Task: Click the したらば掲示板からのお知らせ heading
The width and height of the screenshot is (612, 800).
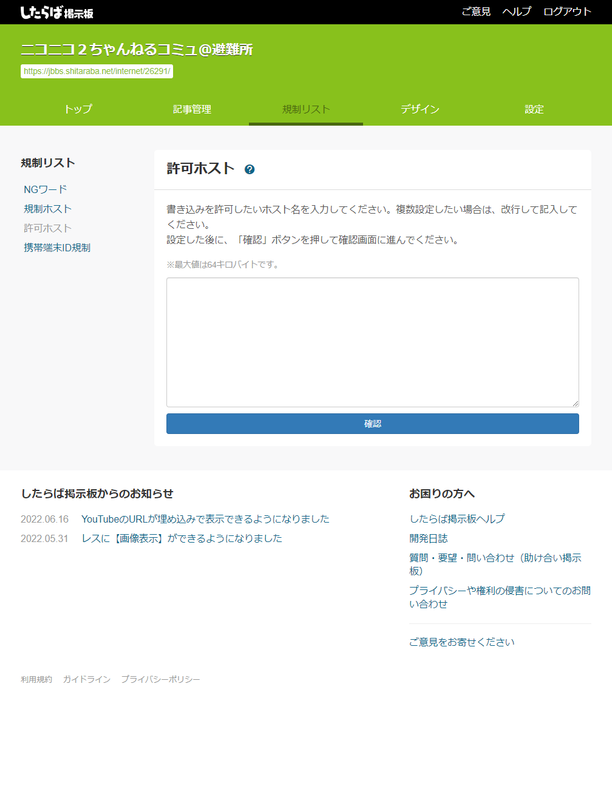Action: [97, 493]
